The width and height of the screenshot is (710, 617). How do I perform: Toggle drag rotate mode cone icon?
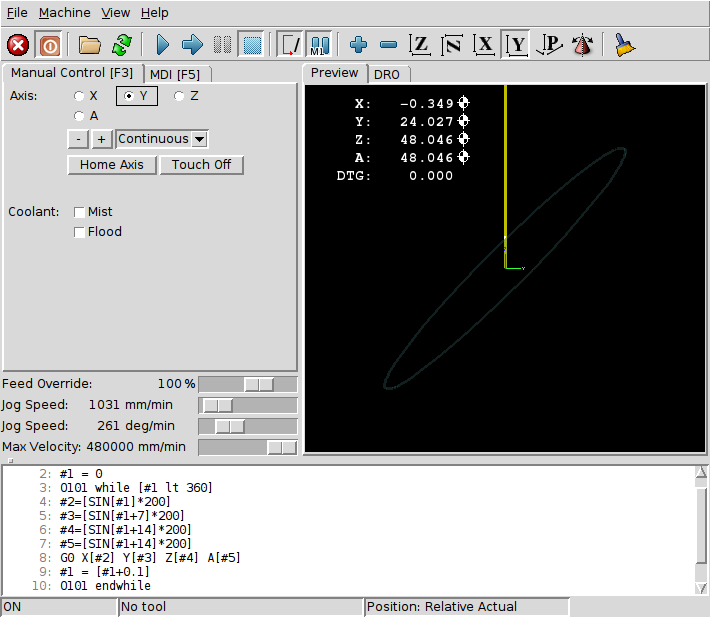pyautogui.click(x=582, y=45)
